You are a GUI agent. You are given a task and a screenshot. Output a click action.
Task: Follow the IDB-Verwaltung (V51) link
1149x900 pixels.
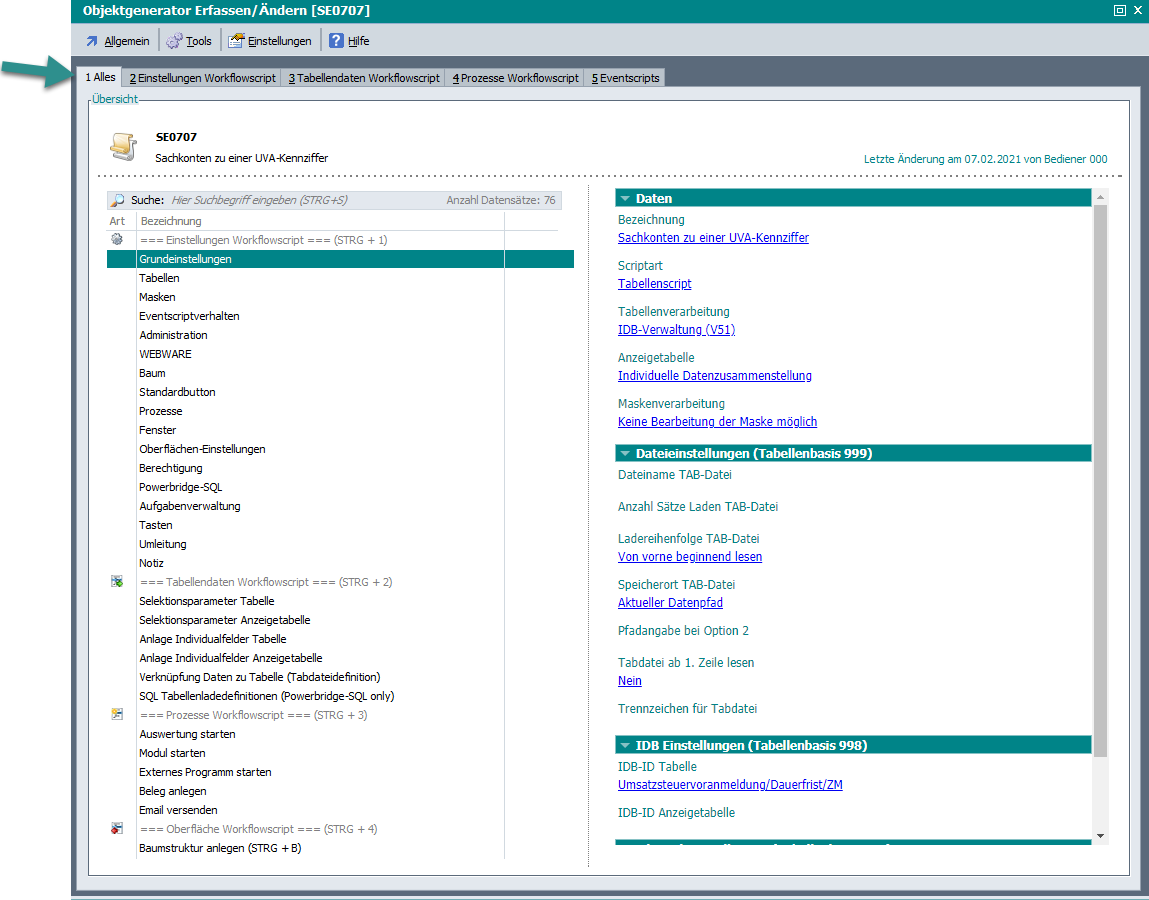pyautogui.click(x=676, y=330)
